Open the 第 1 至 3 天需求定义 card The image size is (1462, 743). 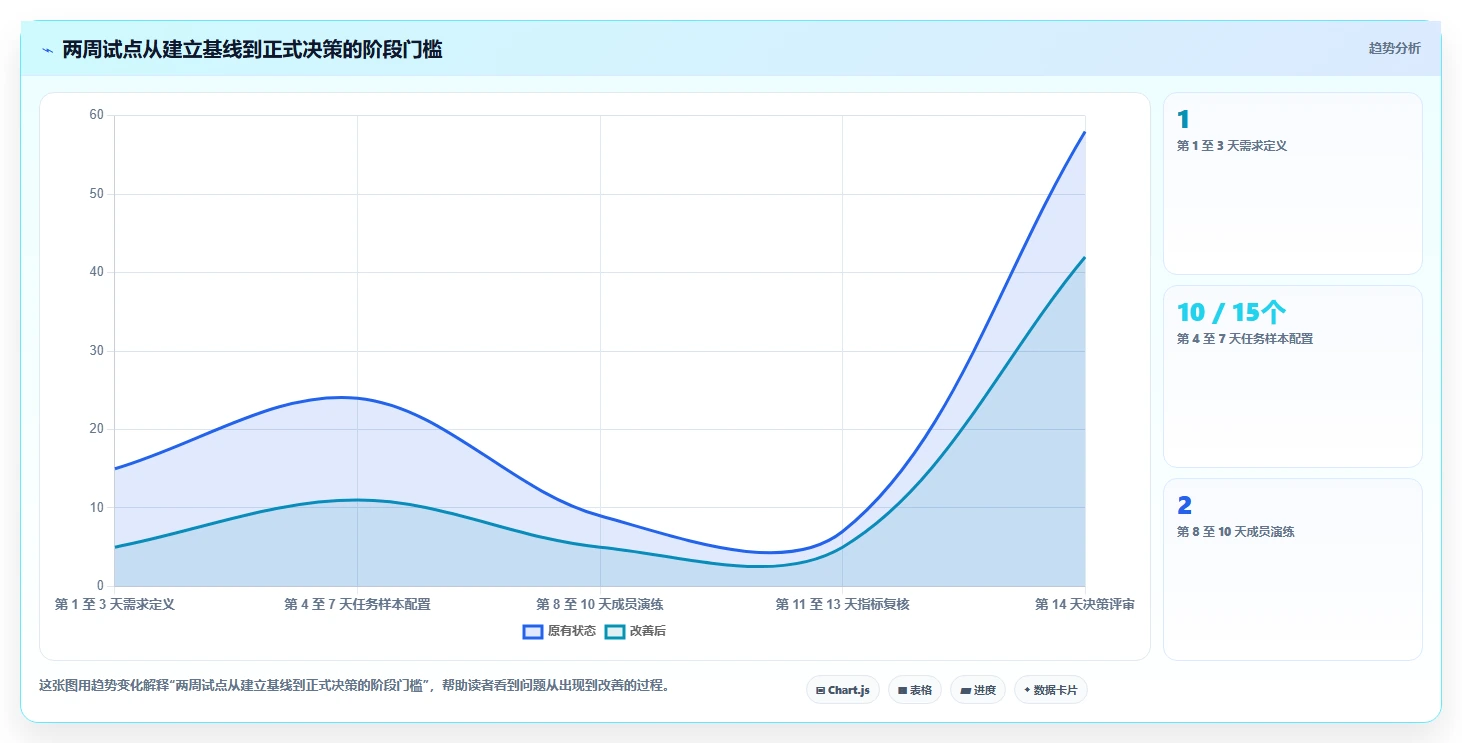[1292, 183]
